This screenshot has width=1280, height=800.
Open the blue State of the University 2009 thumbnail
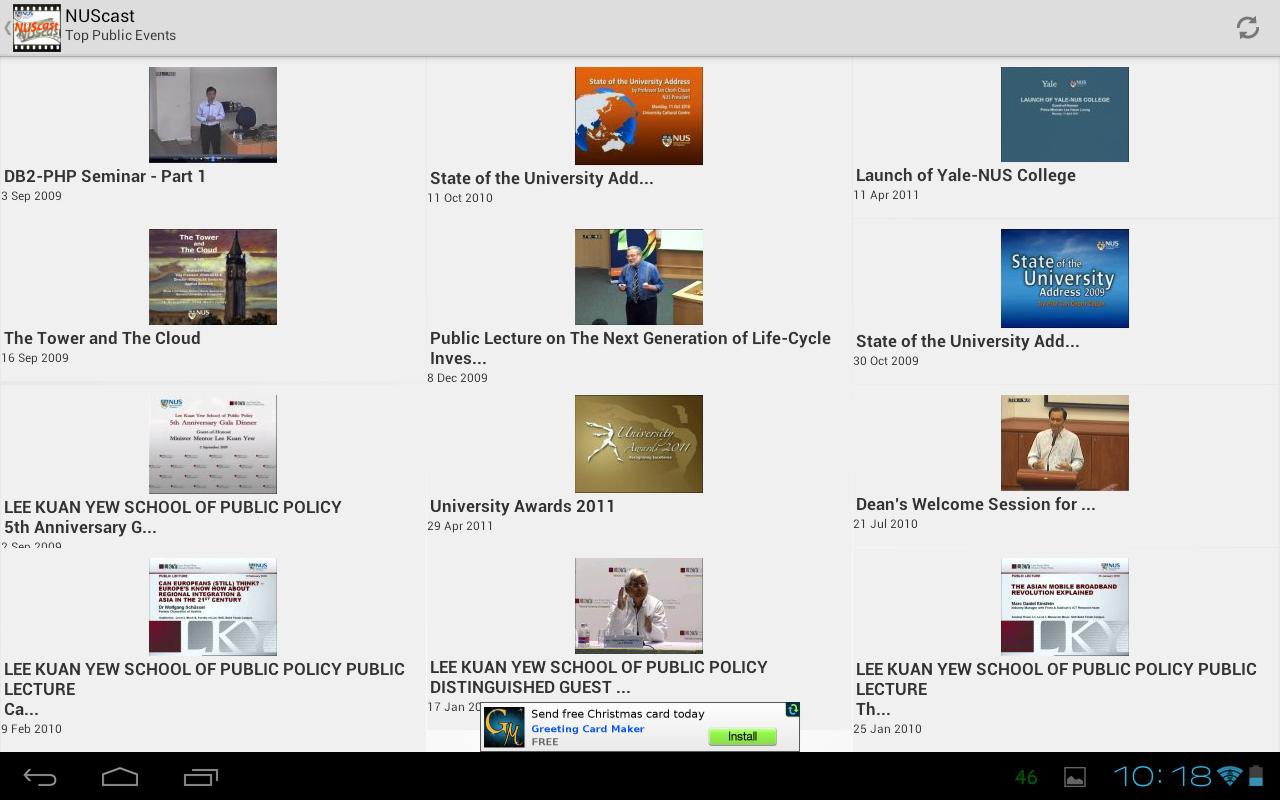(x=1065, y=278)
